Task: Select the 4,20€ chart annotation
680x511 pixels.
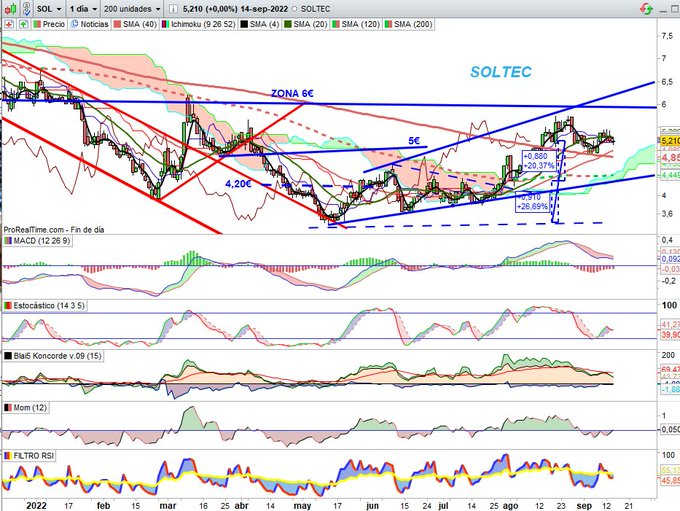Action: pos(238,184)
